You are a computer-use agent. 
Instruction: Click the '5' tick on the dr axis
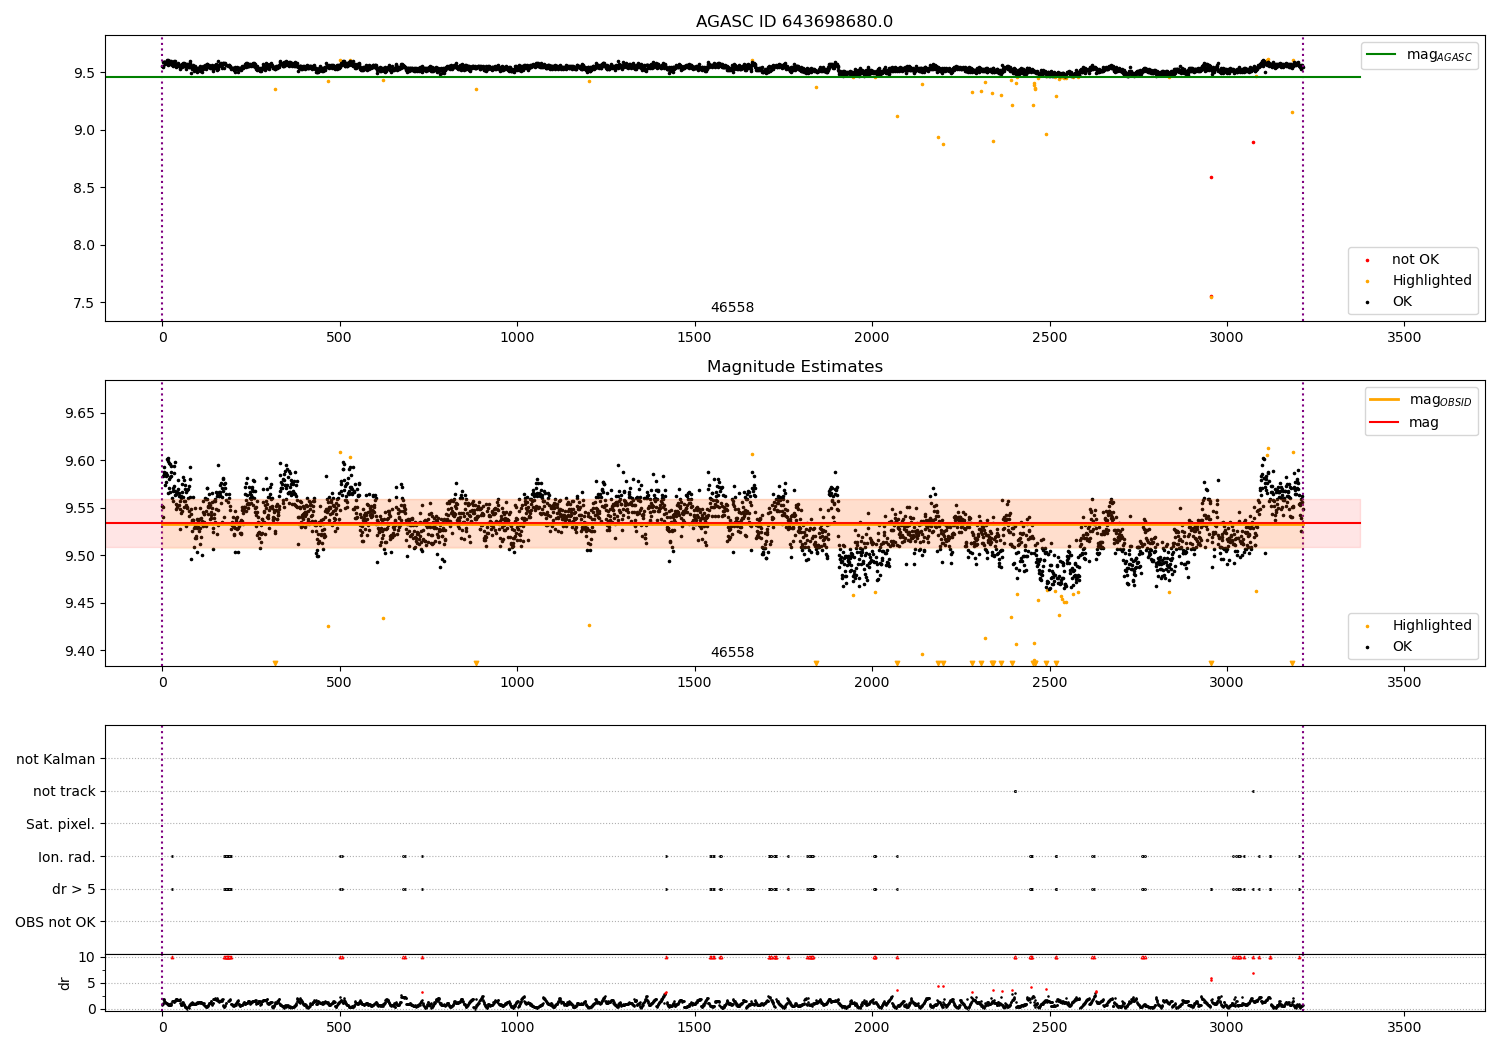pos(92,983)
